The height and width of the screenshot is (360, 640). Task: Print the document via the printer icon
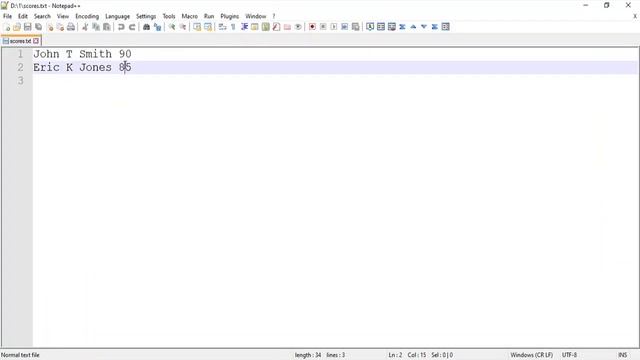pos(71,27)
